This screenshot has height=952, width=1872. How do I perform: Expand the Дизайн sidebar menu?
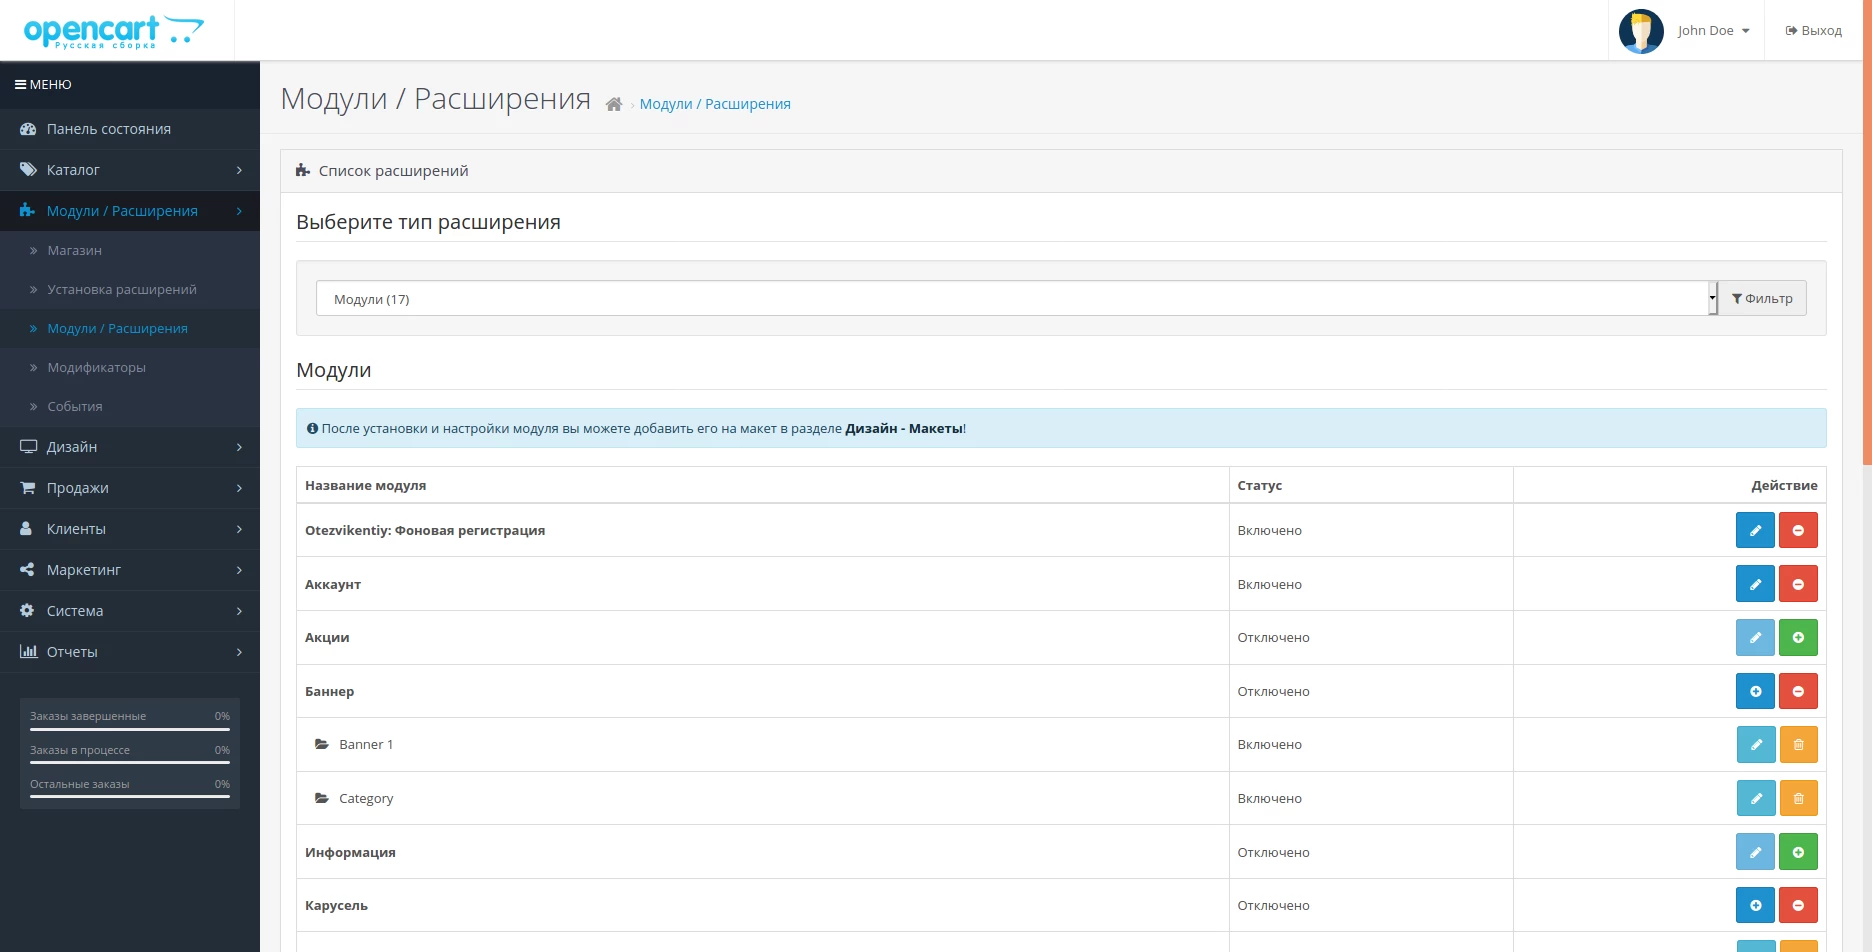[130, 447]
